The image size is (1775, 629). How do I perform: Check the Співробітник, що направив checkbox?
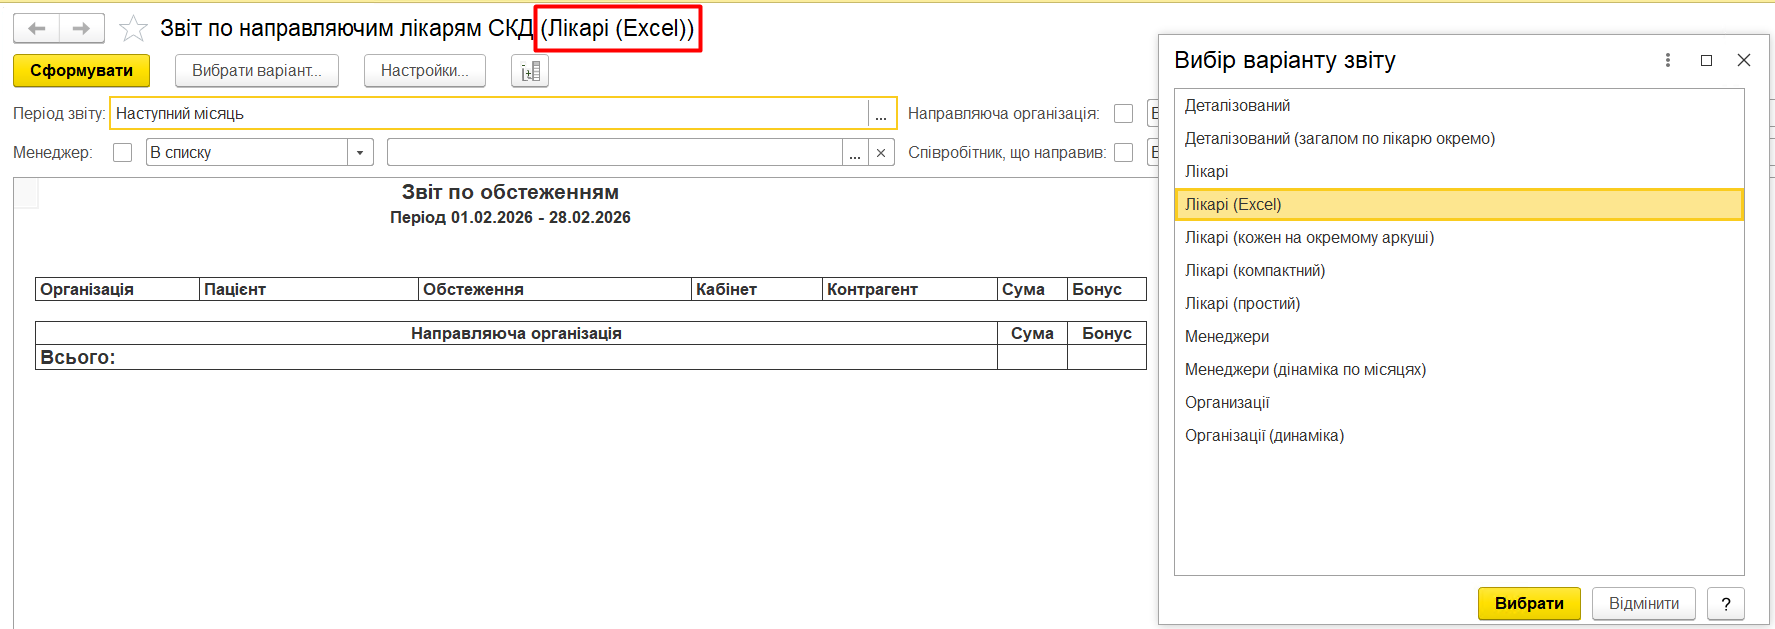1124,153
